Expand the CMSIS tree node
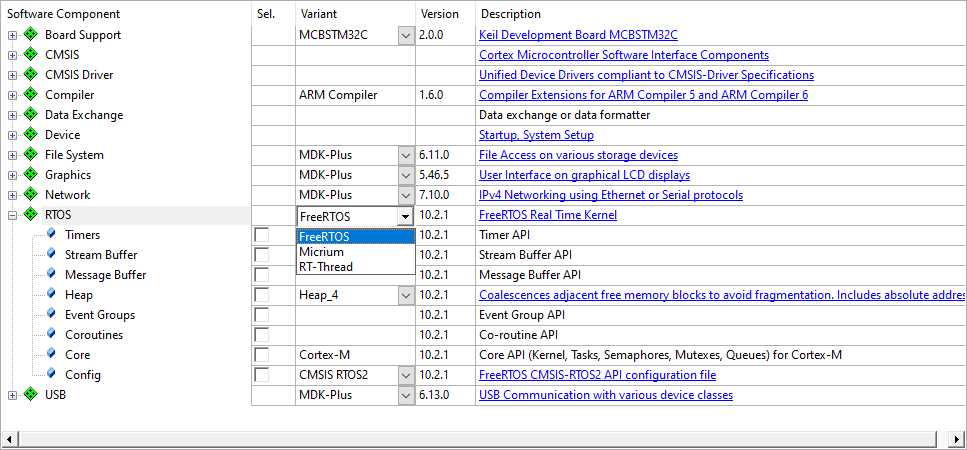 (x=12, y=55)
